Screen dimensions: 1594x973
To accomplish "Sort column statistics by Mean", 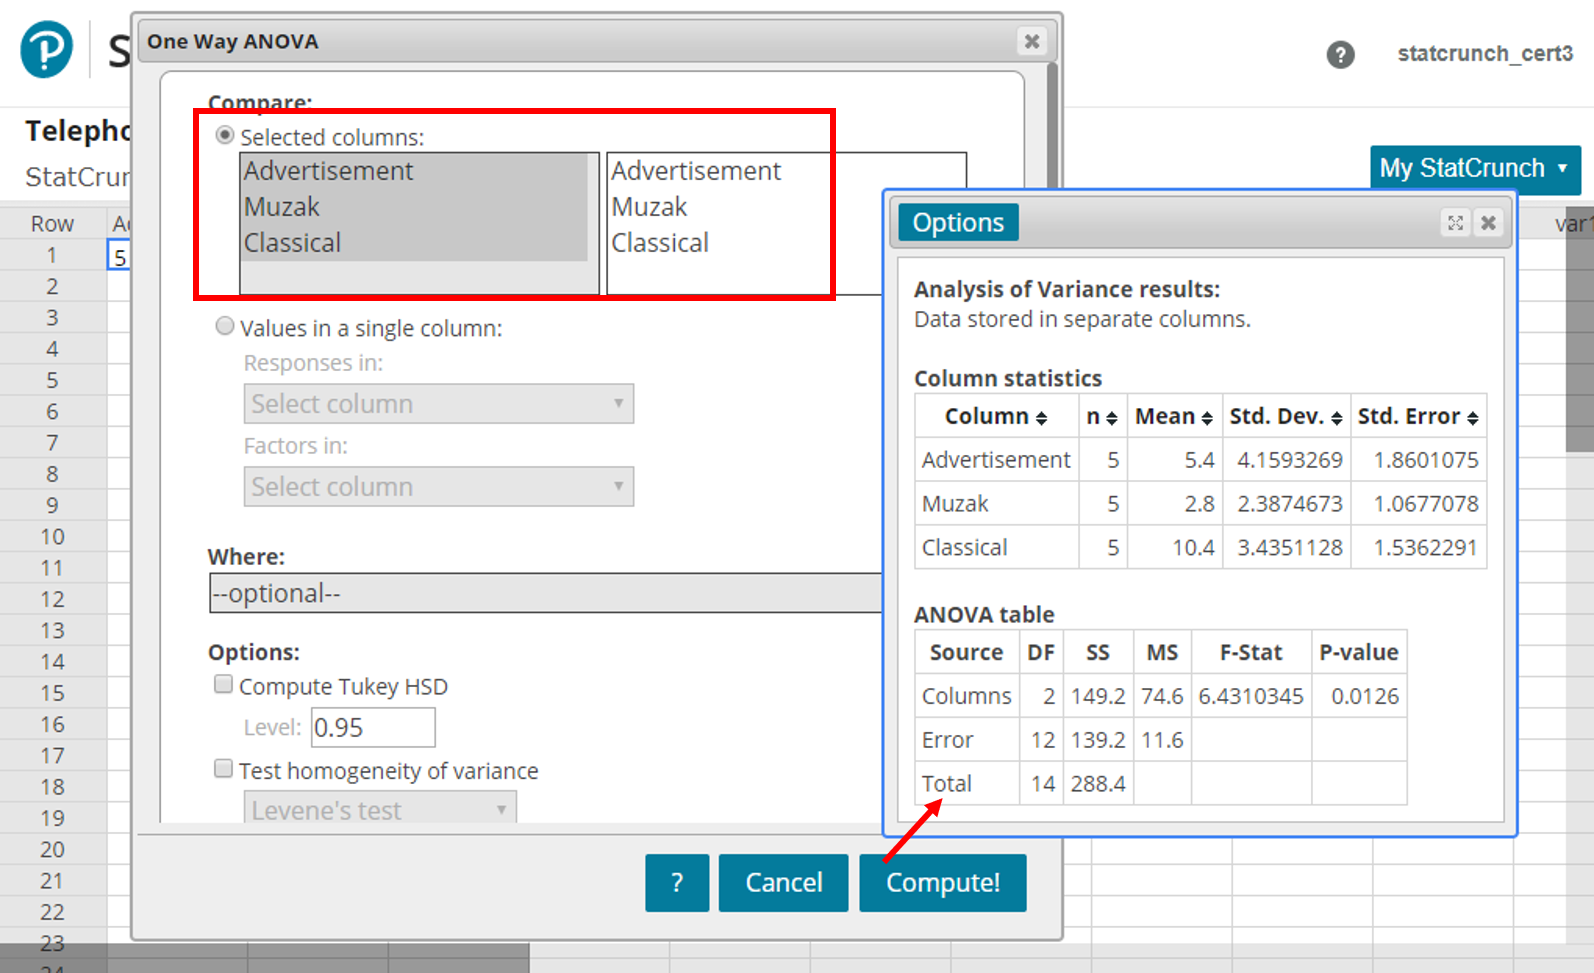I will click(1207, 418).
